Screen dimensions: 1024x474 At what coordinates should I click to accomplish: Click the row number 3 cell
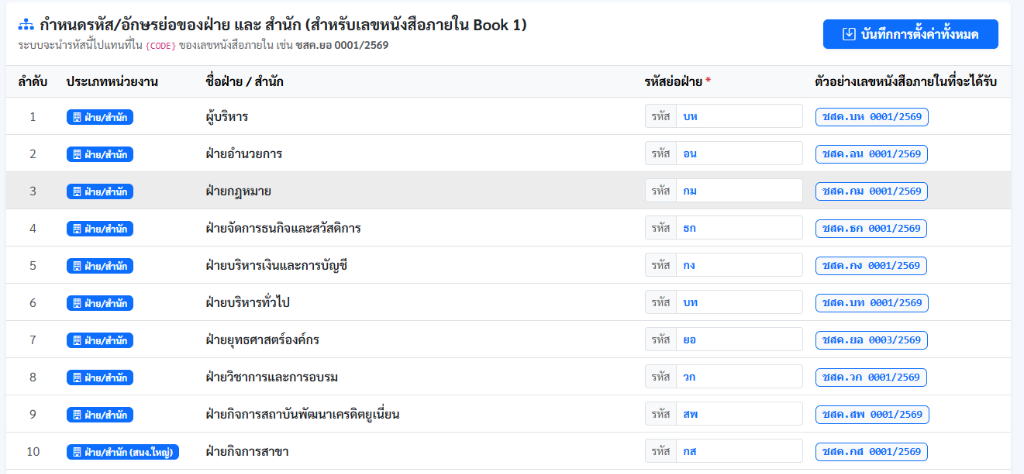point(33,191)
